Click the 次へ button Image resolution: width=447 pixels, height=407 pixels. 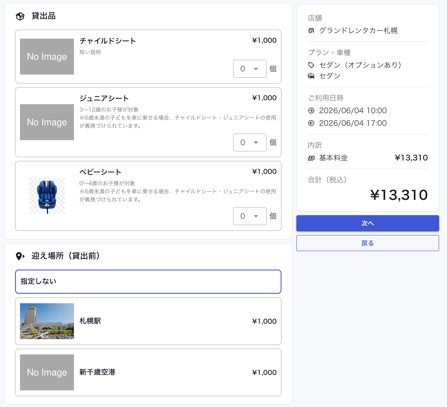point(367,223)
